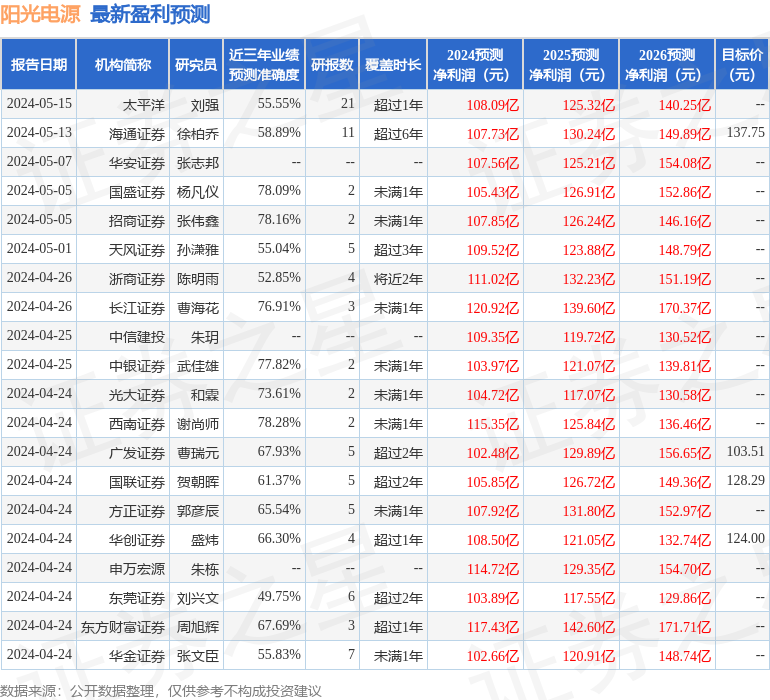
Task: Click the 近三年业绩预测准确度 header
Action: click(264, 64)
